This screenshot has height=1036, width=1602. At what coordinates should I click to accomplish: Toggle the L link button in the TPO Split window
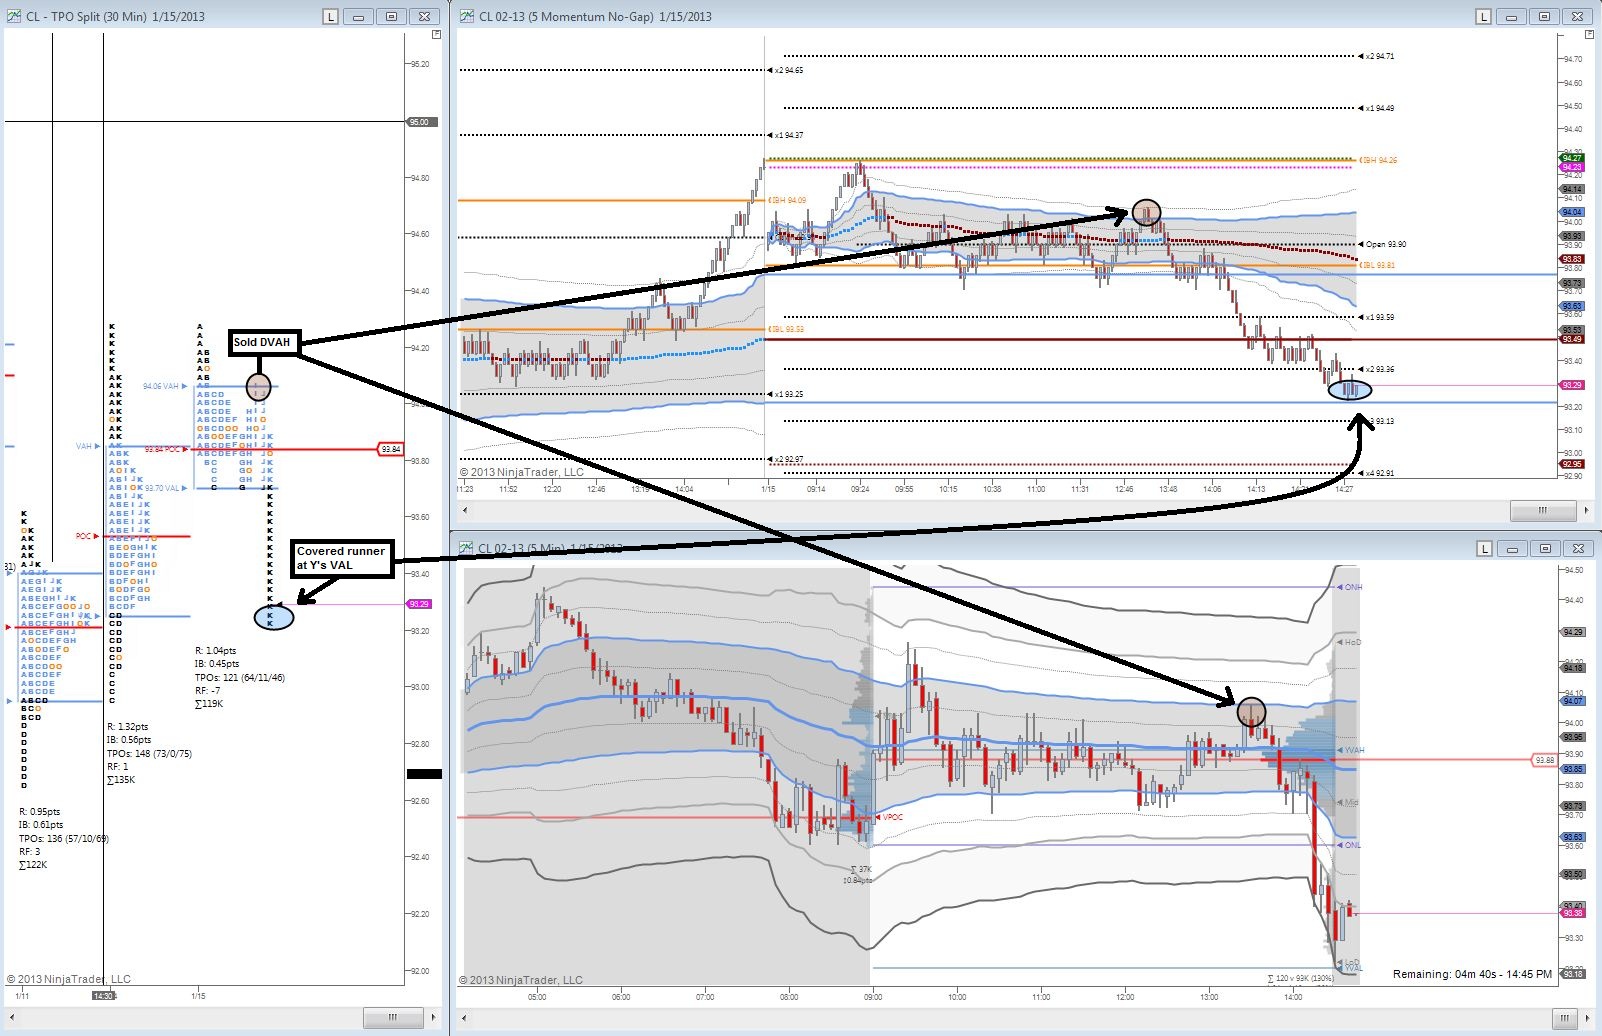tap(331, 17)
